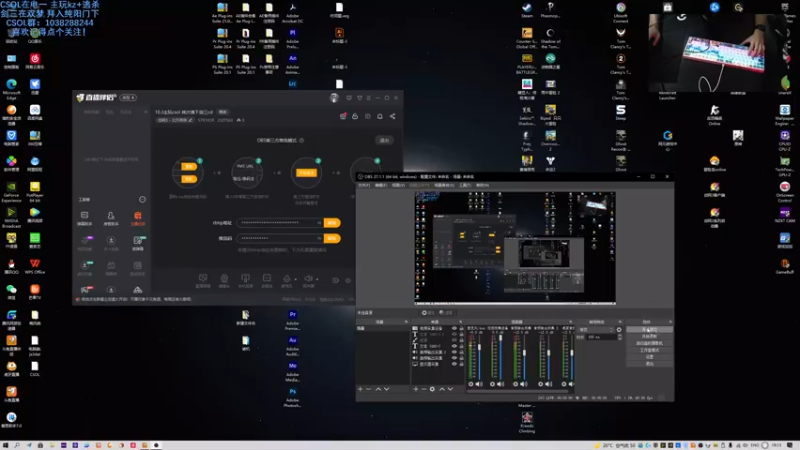Click the bell notification icon in streaming app
Screen dimensions: 800x450
(x=380, y=116)
